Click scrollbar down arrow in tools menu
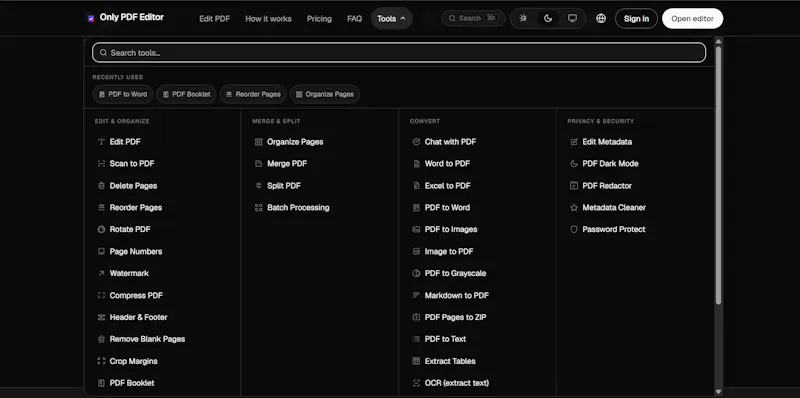Image resolution: width=800 pixels, height=398 pixels. point(718,391)
